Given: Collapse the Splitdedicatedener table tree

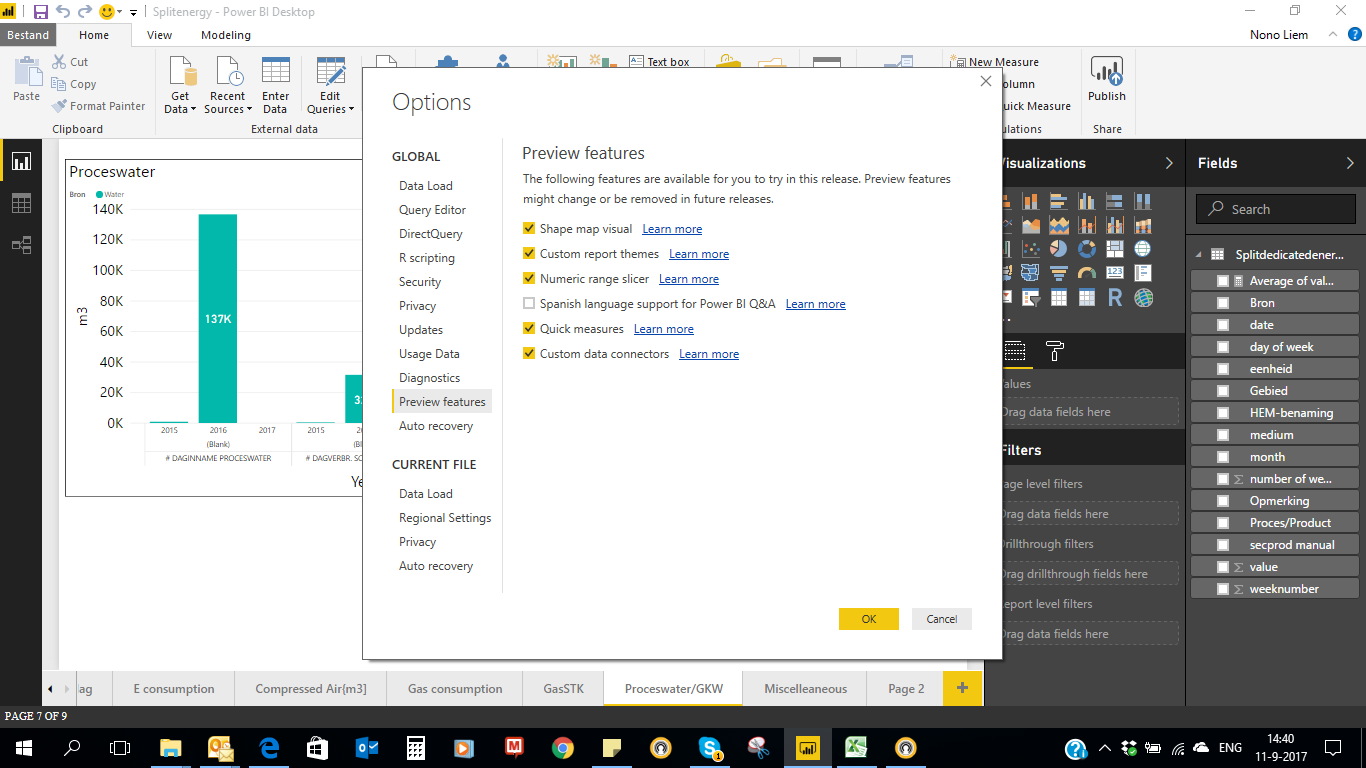Looking at the screenshot, I should click(x=1199, y=256).
